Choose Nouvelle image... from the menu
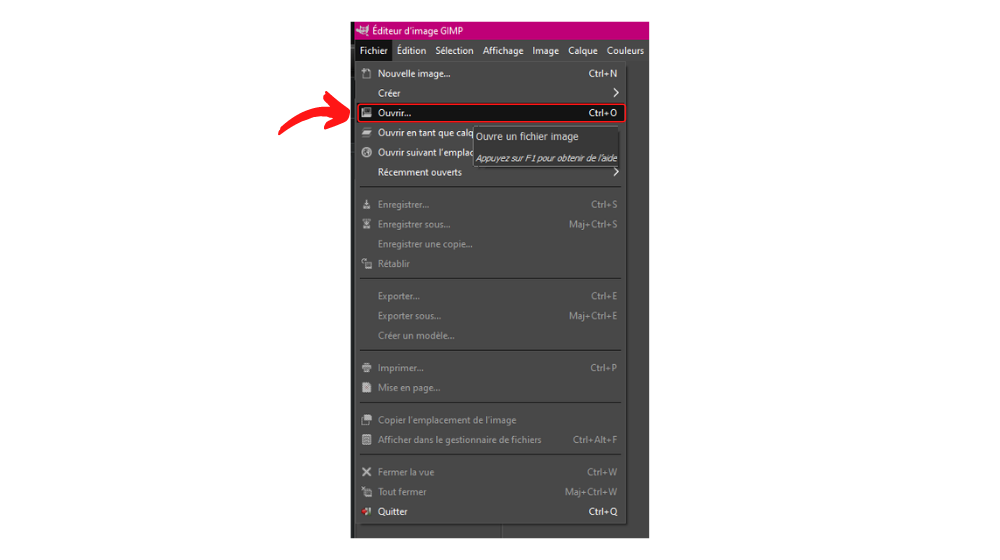 click(x=490, y=73)
